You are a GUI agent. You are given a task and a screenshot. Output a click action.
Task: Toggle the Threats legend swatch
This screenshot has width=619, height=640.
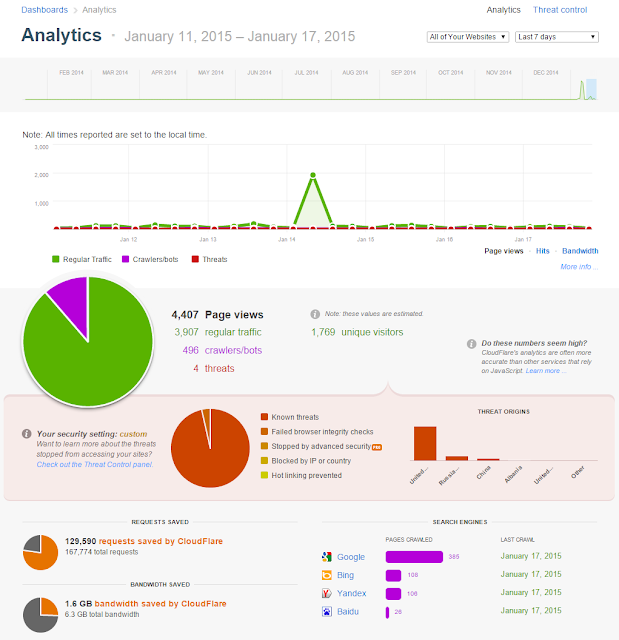point(195,259)
